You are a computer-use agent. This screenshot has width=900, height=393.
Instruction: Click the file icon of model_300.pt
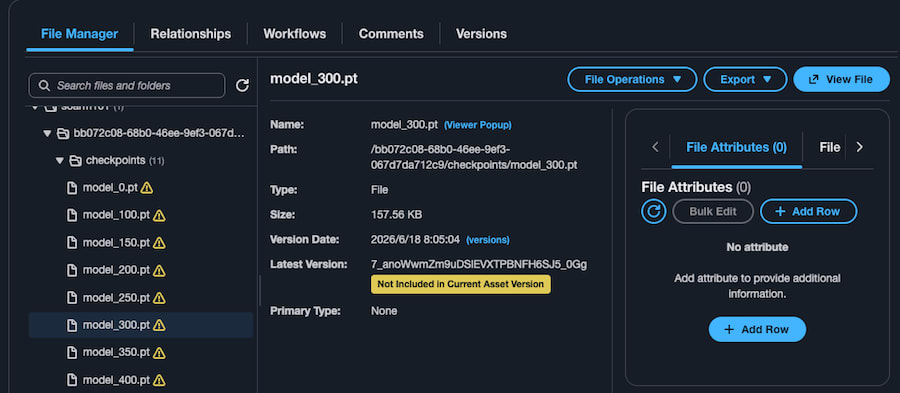[72, 325]
